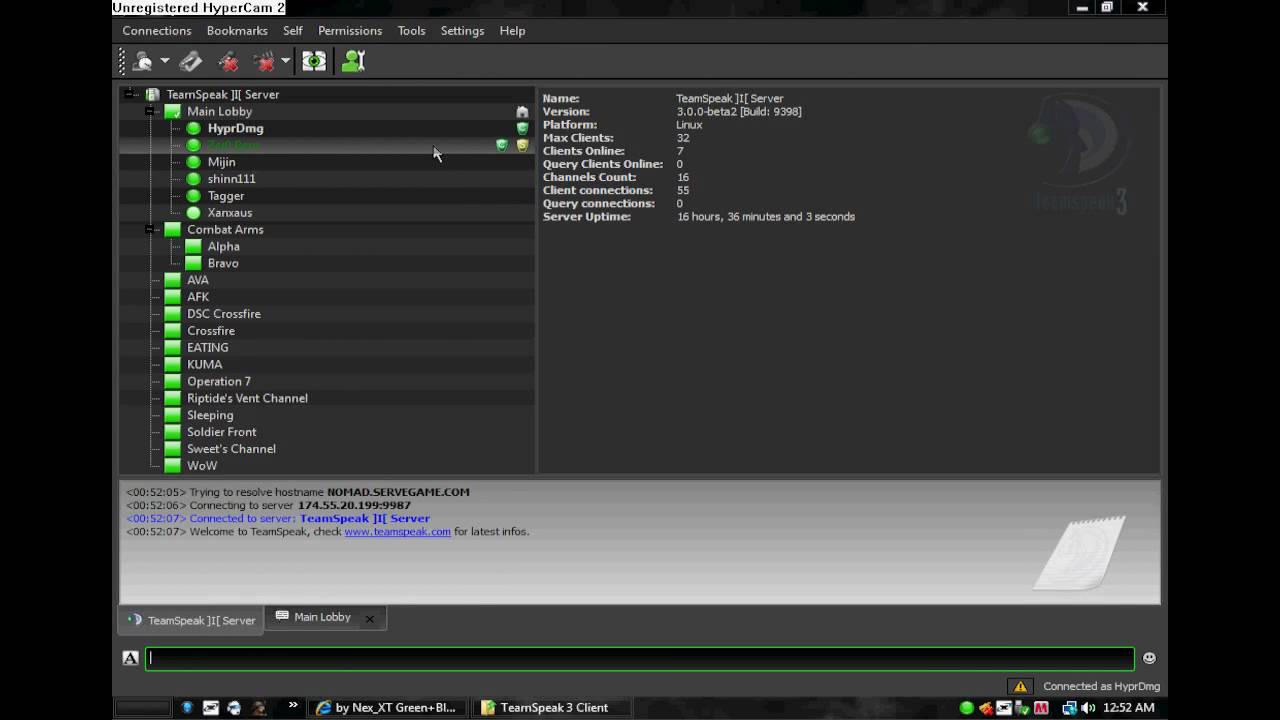
Task: Click the green circle next to Xanxaus
Action: pyautogui.click(x=194, y=213)
